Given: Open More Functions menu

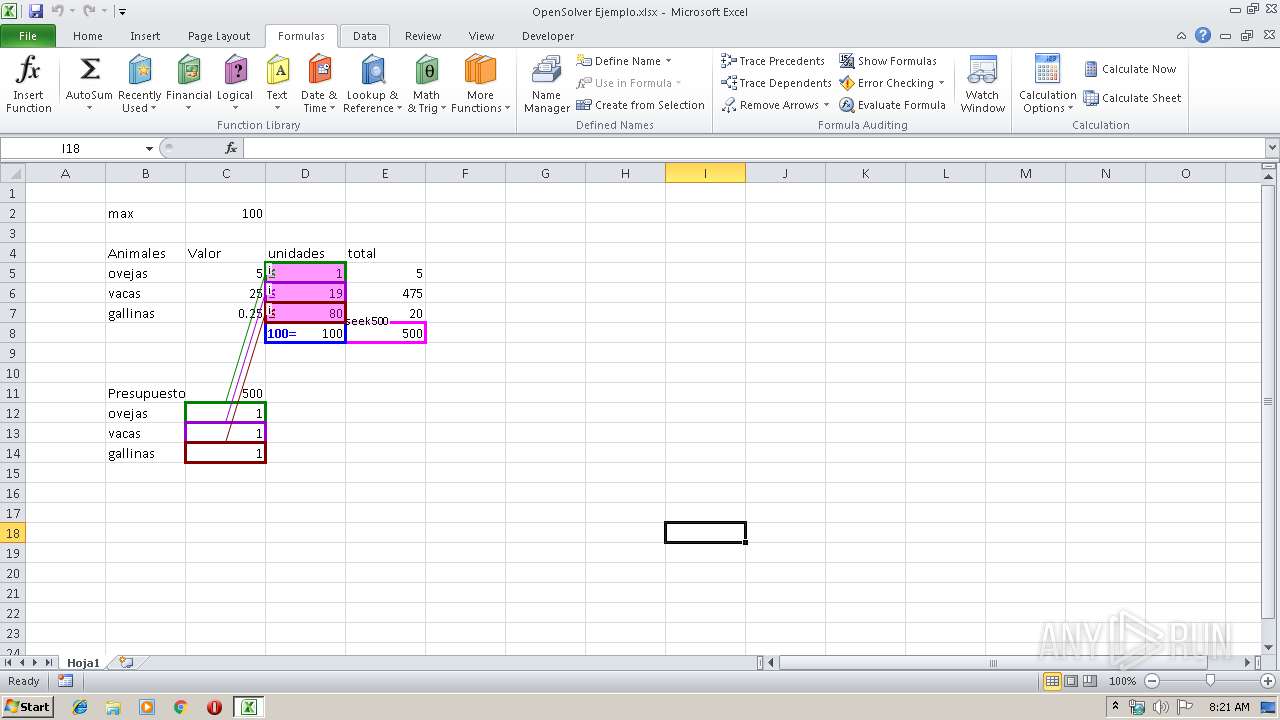Looking at the screenshot, I should [x=481, y=84].
